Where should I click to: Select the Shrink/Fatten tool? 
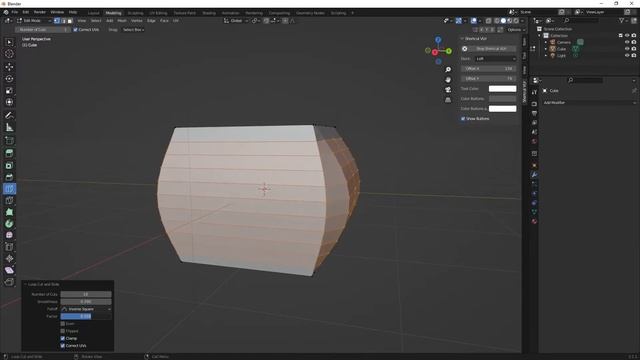[x=9, y=258]
